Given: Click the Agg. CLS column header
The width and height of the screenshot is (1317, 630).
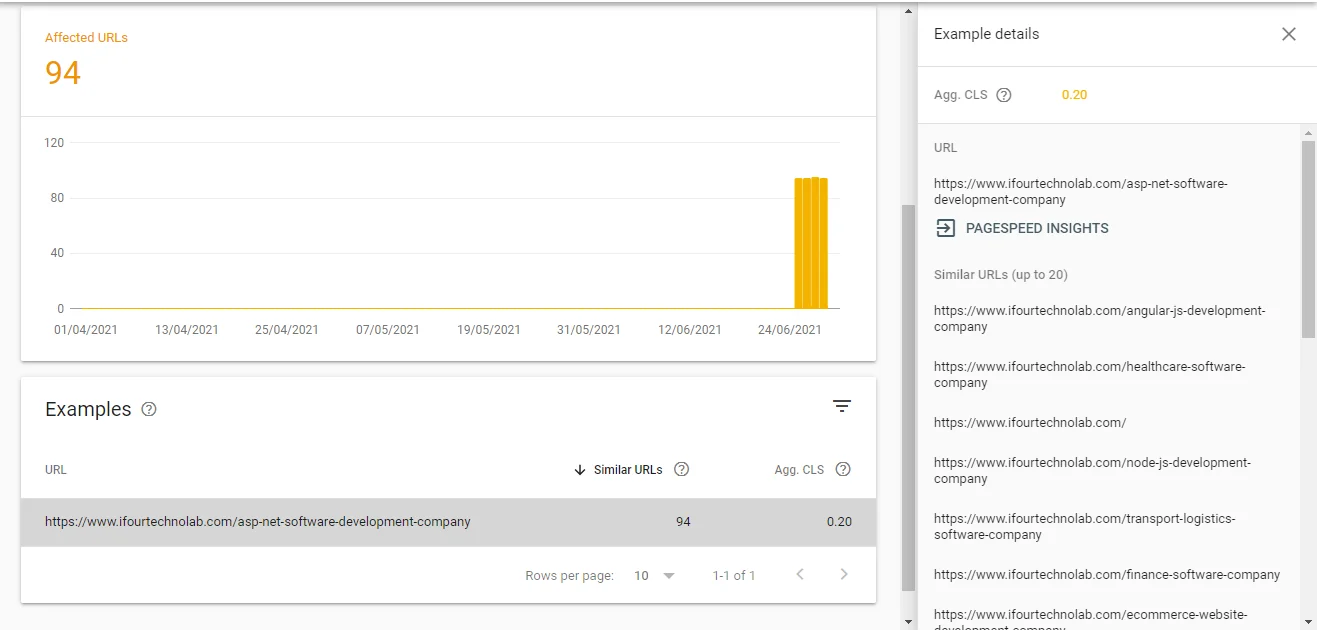Looking at the screenshot, I should (799, 470).
